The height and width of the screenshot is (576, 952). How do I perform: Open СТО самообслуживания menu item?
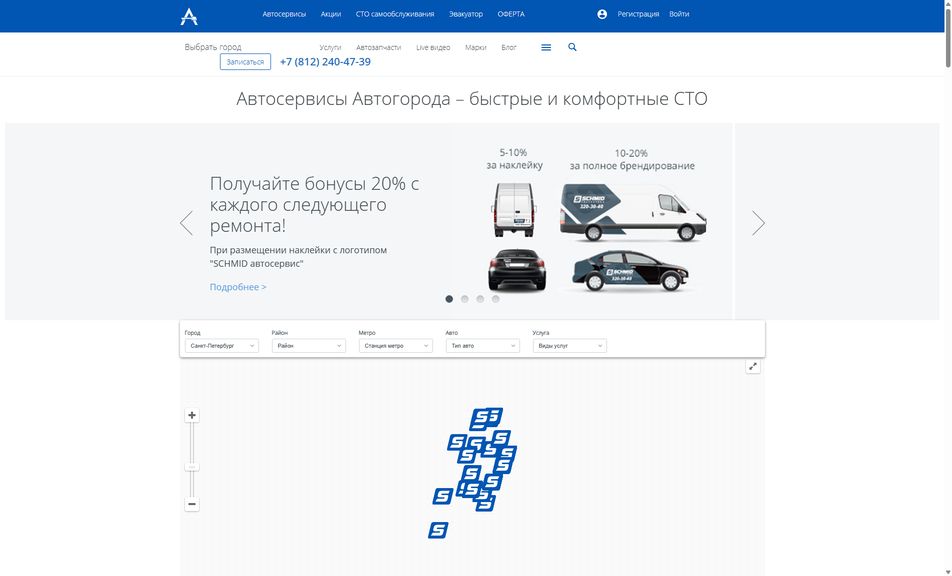tap(395, 14)
